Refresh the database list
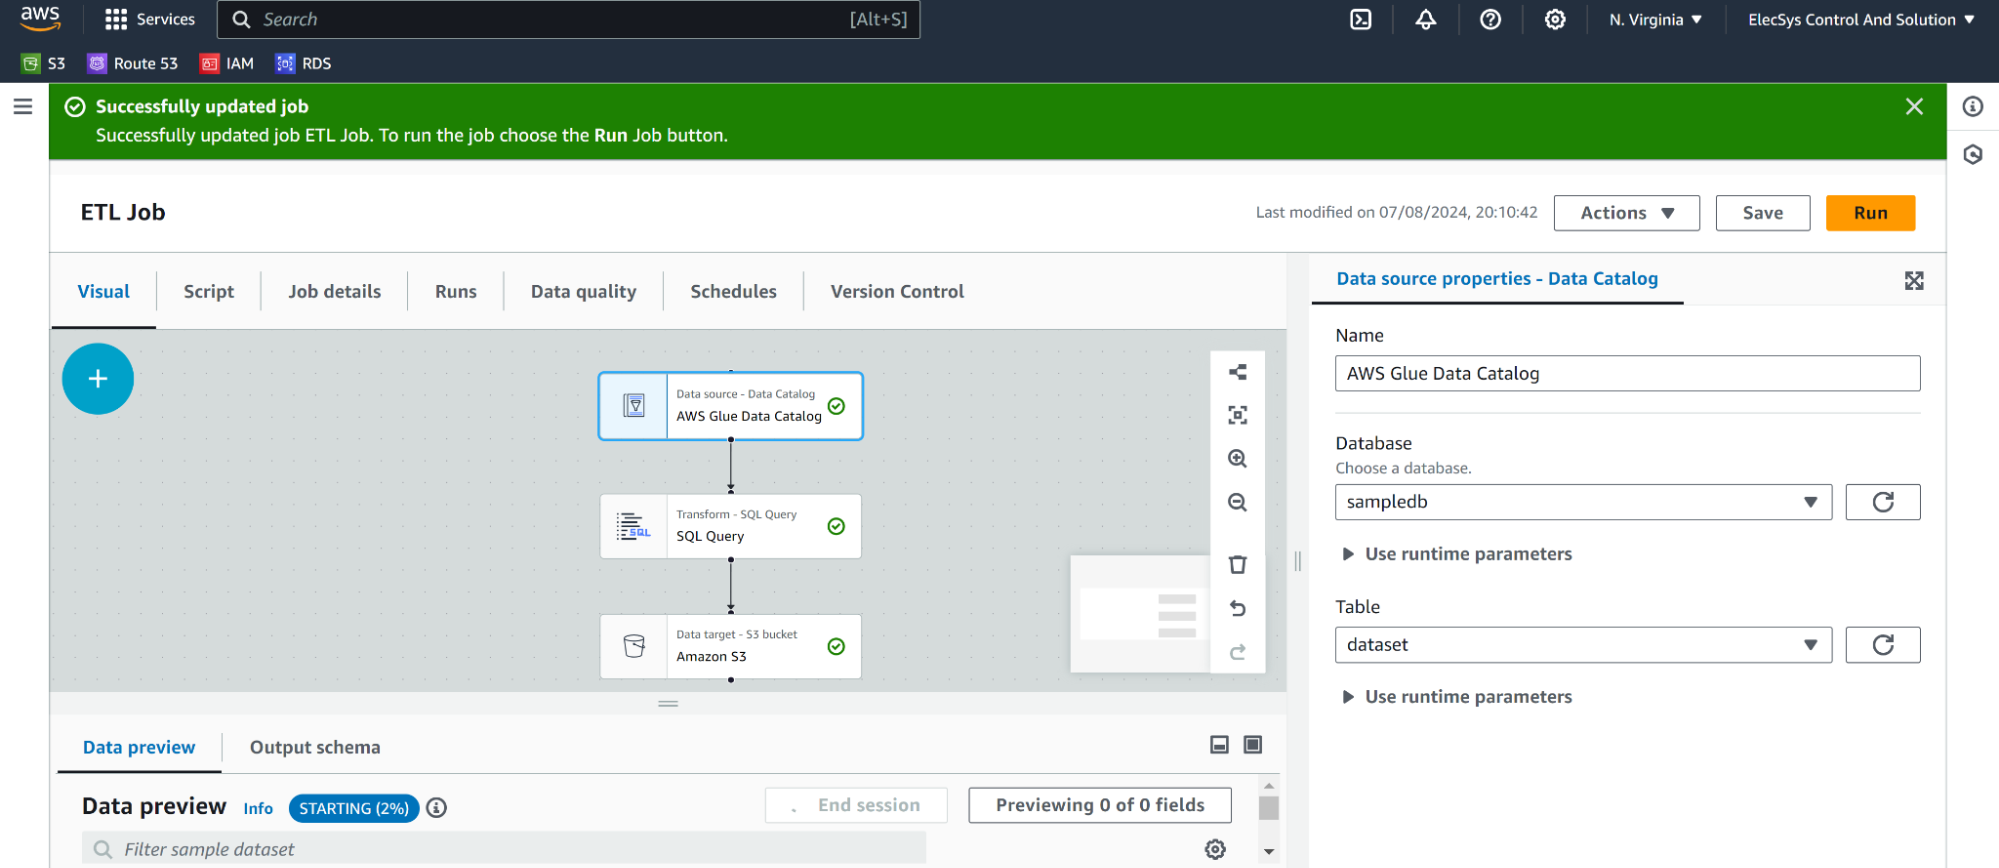This screenshot has height=868, width=1999. [1883, 502]
